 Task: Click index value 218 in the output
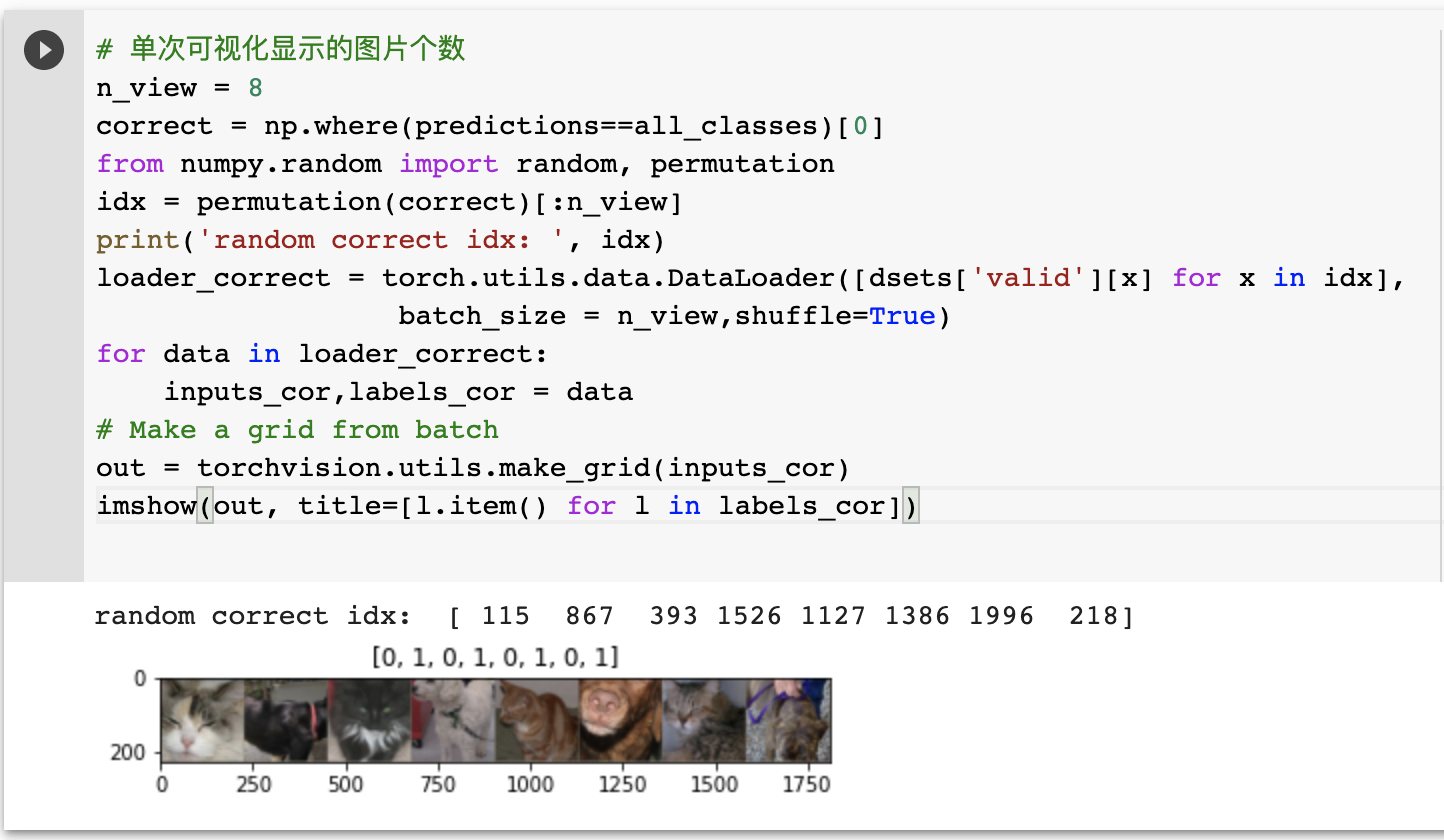[1093, 615]
